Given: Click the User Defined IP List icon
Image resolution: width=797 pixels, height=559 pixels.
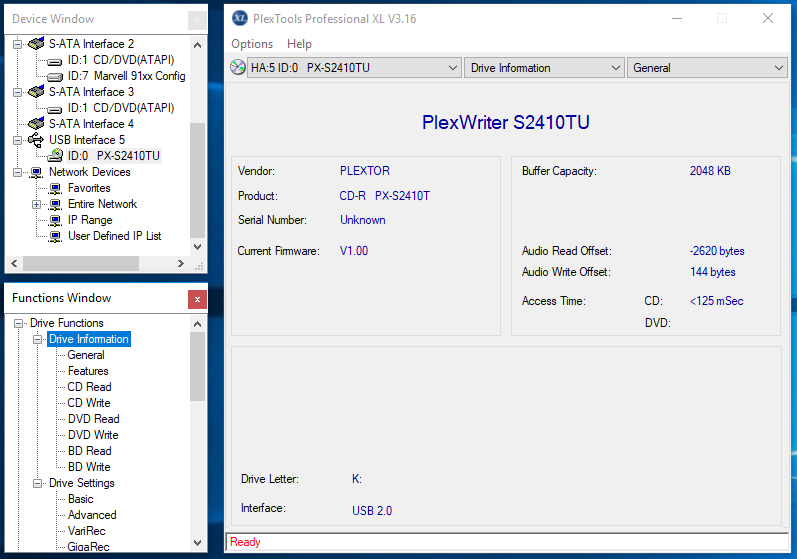Looking at the screenshot, I should (x=55, y=236).
